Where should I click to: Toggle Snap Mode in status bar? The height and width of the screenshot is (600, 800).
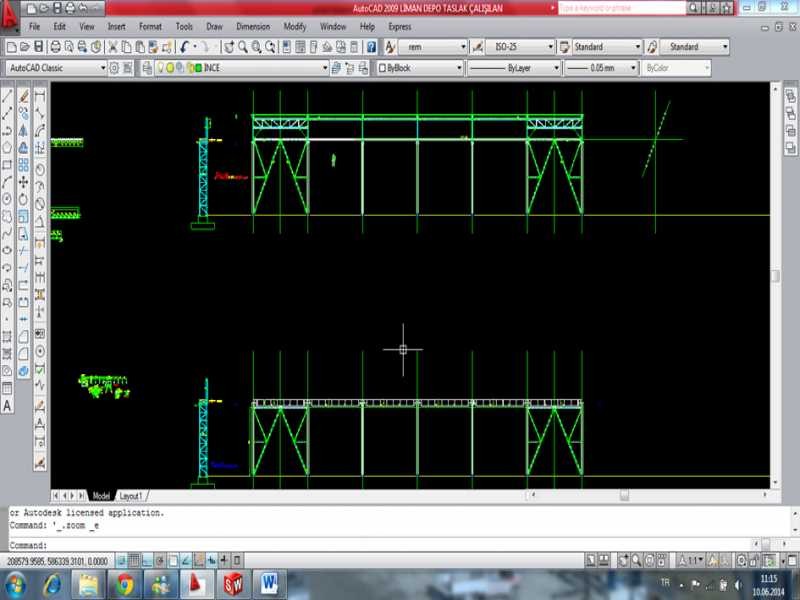[119, 561]
